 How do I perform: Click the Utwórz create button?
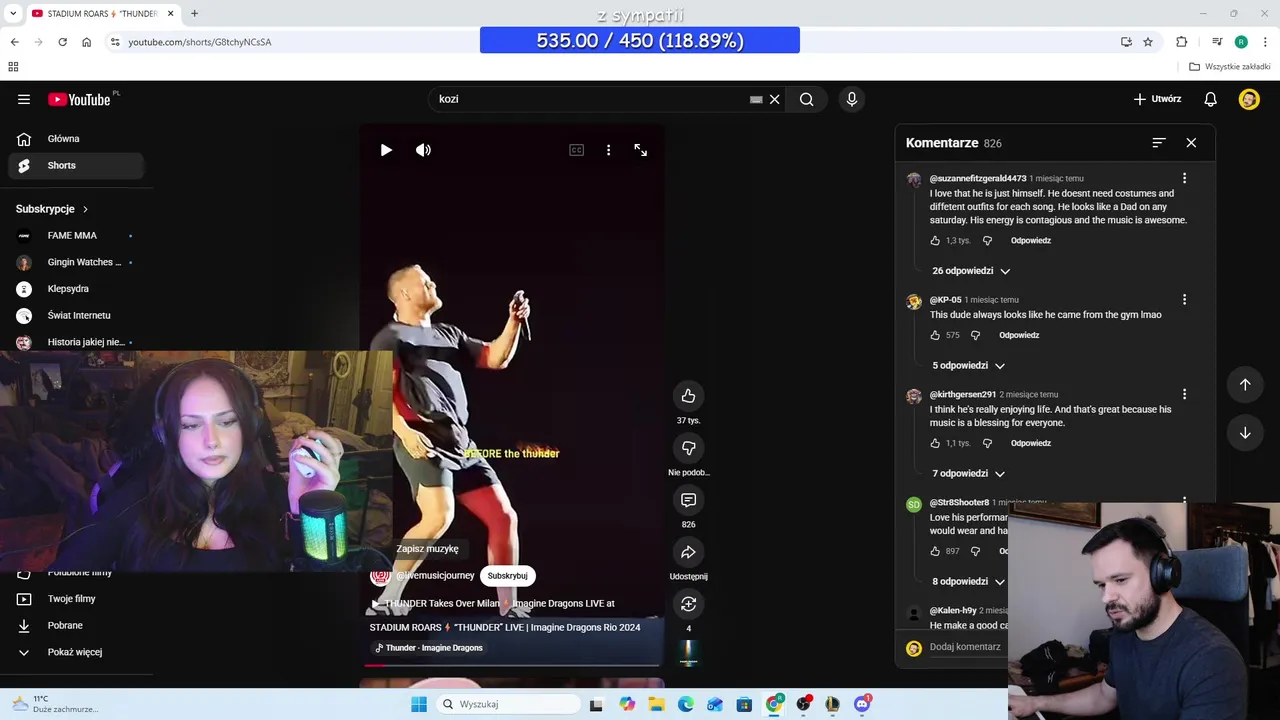pos(1157,99)
